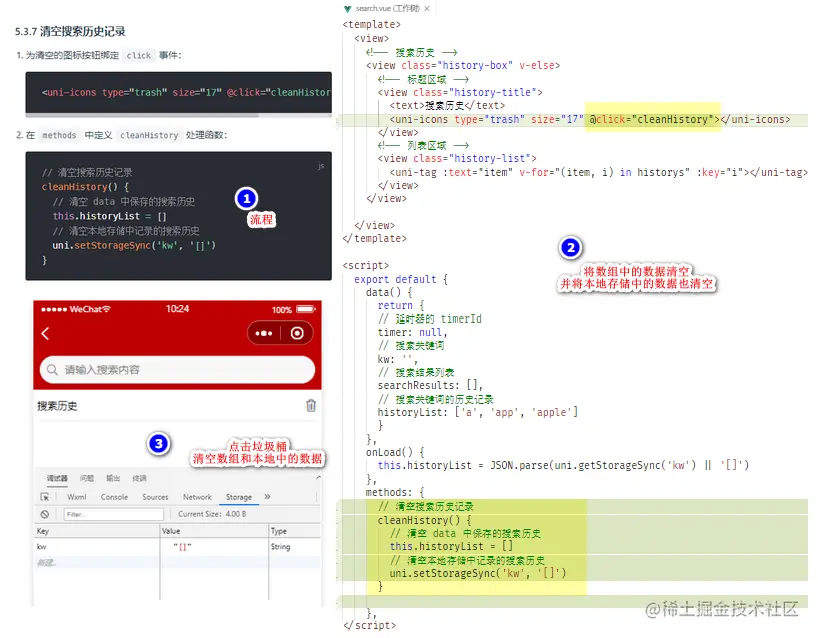Switch to the 终端 tab
The height and width of the screenshot is (638, 818).
(x=139, y=478)
